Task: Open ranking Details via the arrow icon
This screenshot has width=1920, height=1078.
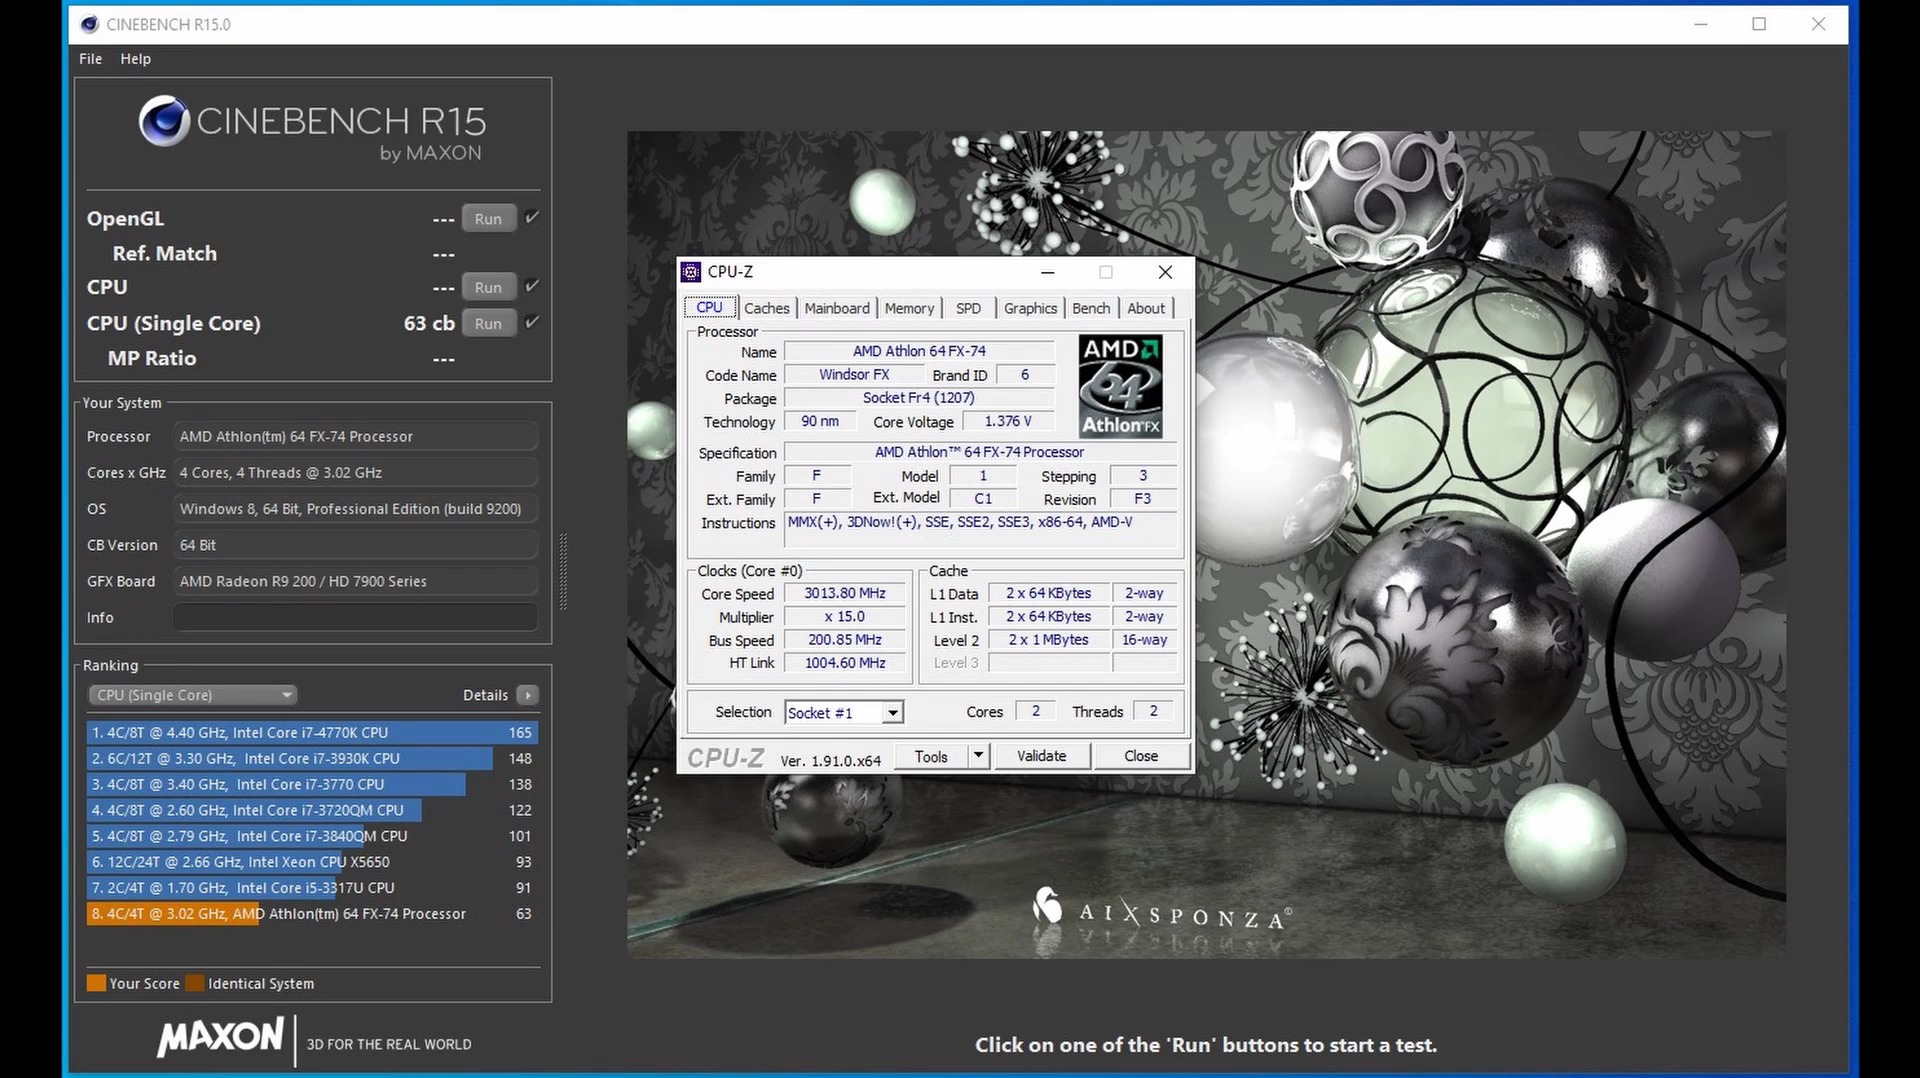Action: [528, 694]
